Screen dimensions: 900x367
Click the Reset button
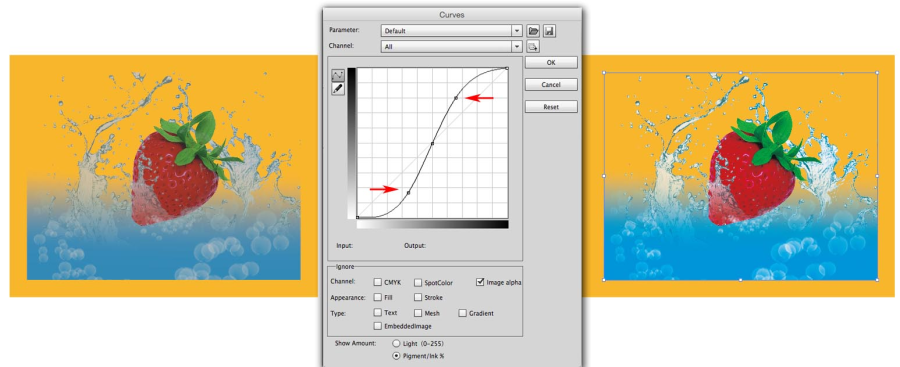point(551,107)
